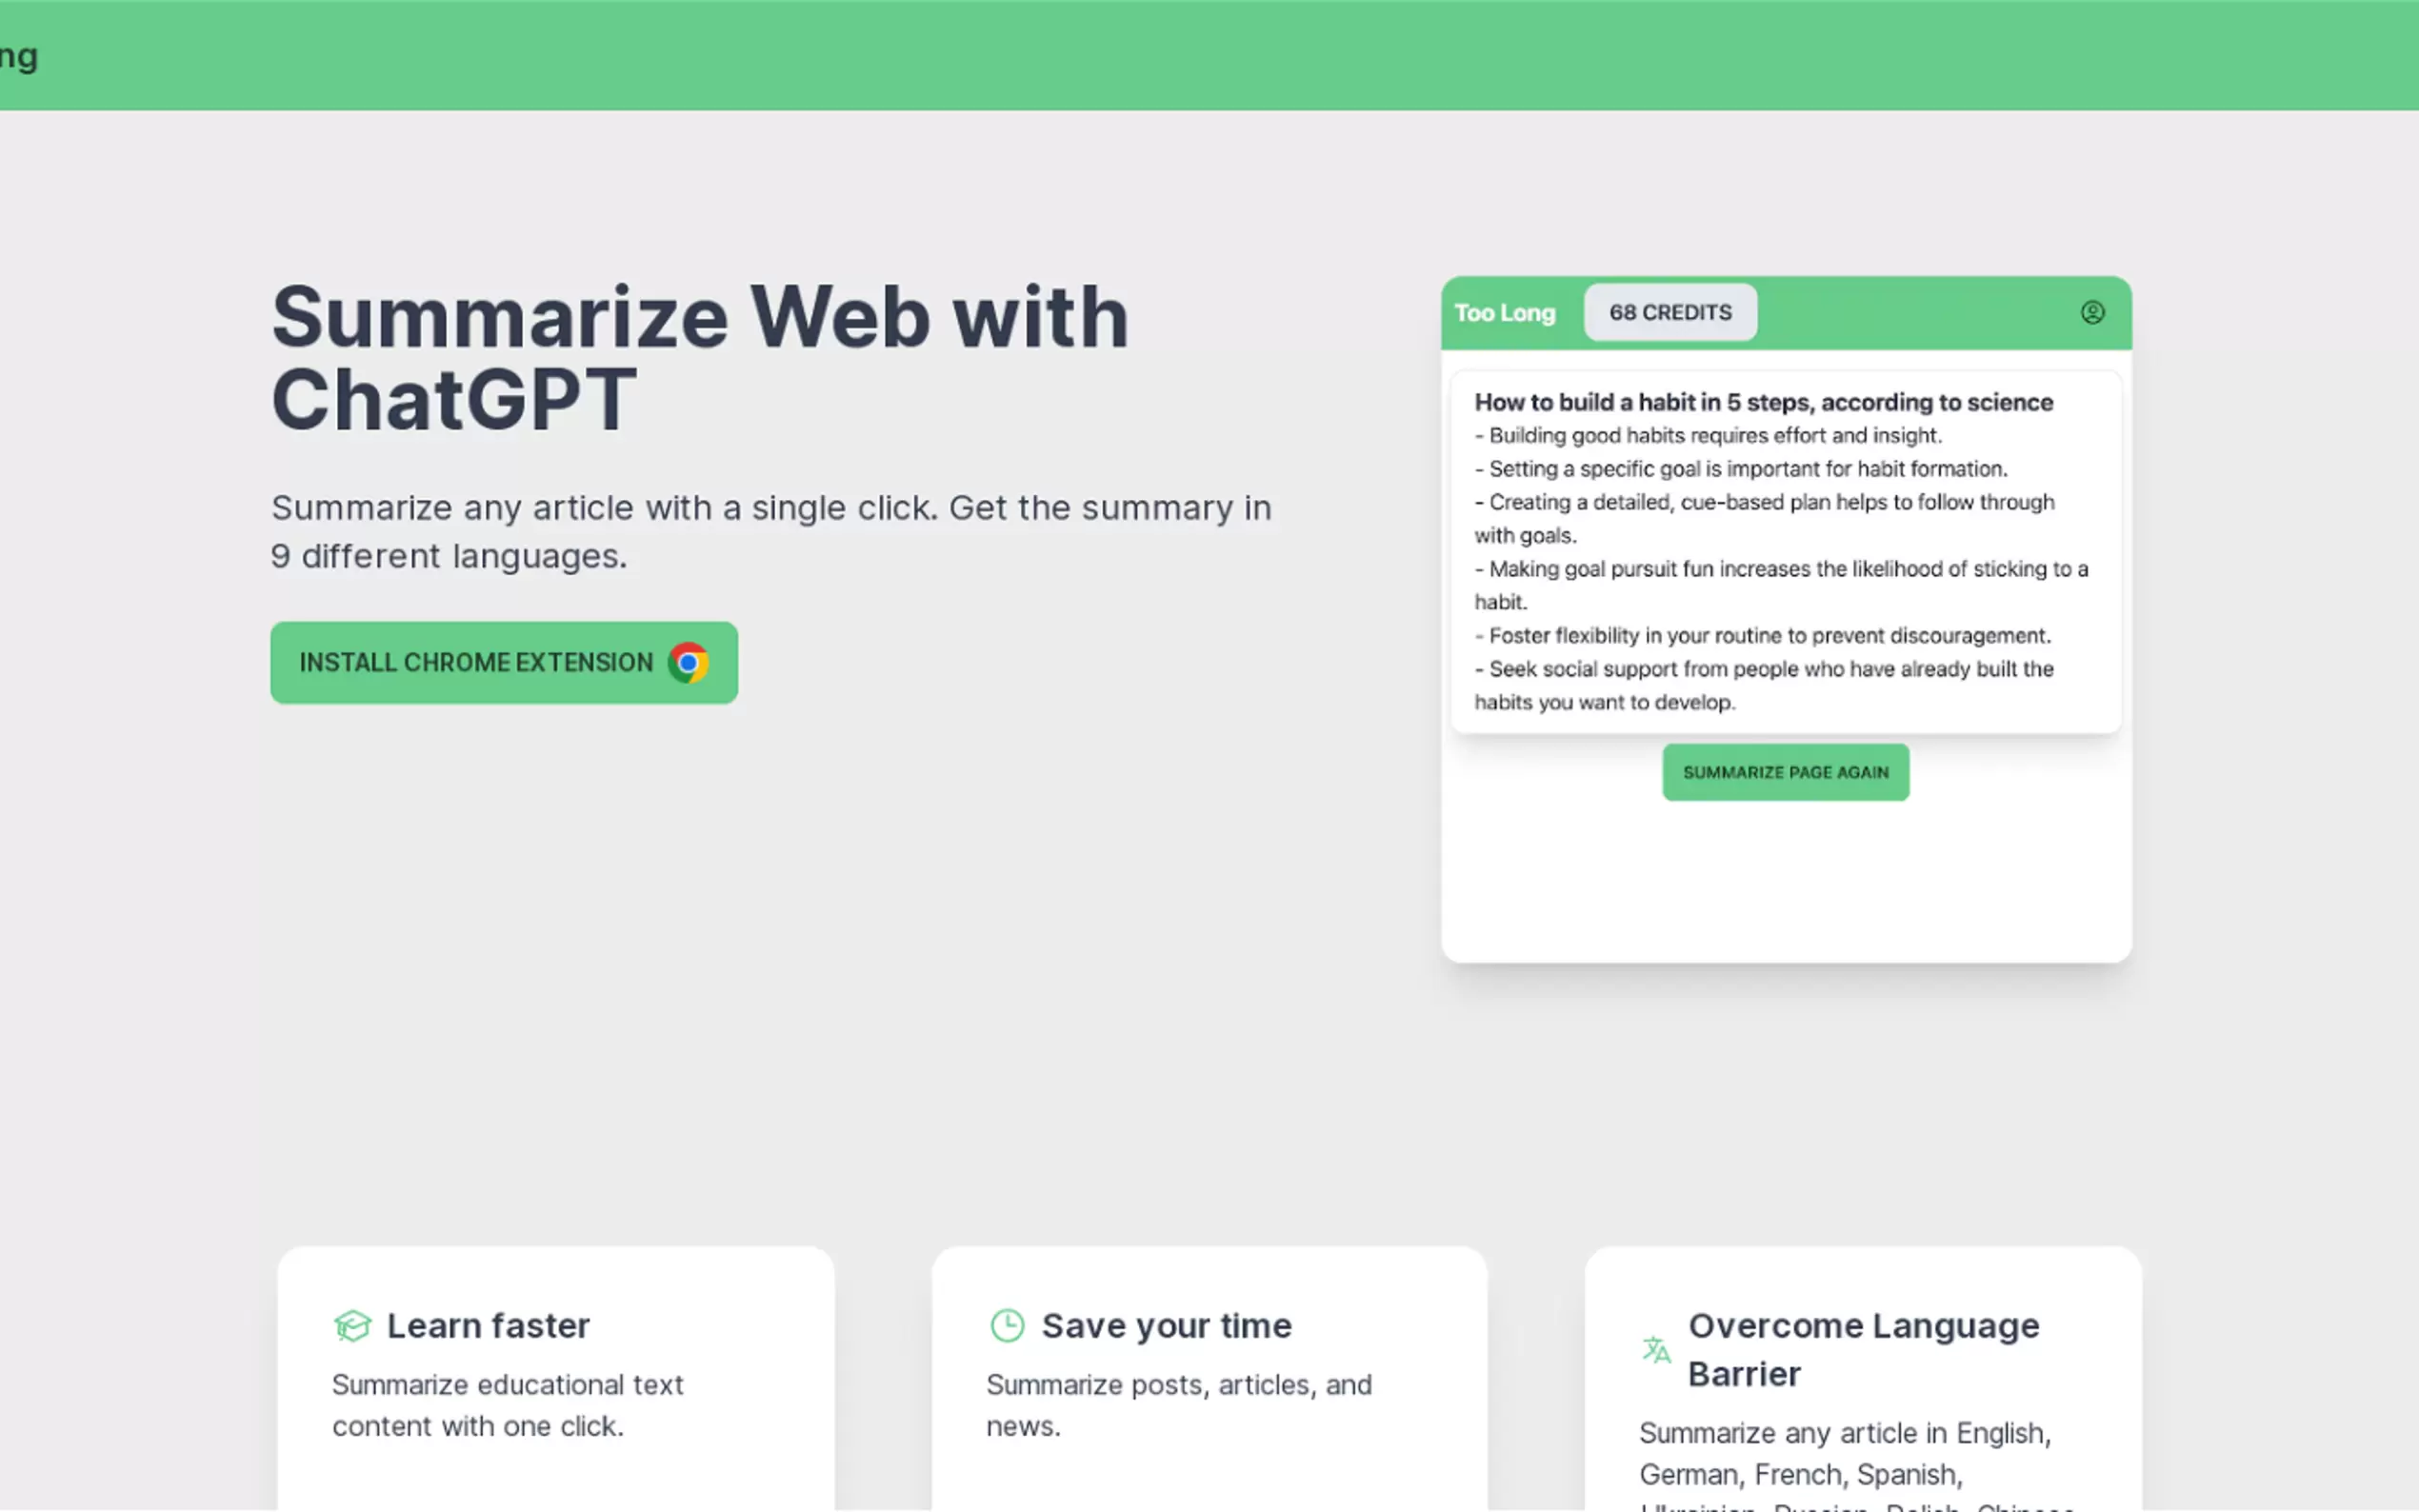Click the 68 CREDITS badge
Viewport: 2419px width, 1512px height.
pos(1670,312)
